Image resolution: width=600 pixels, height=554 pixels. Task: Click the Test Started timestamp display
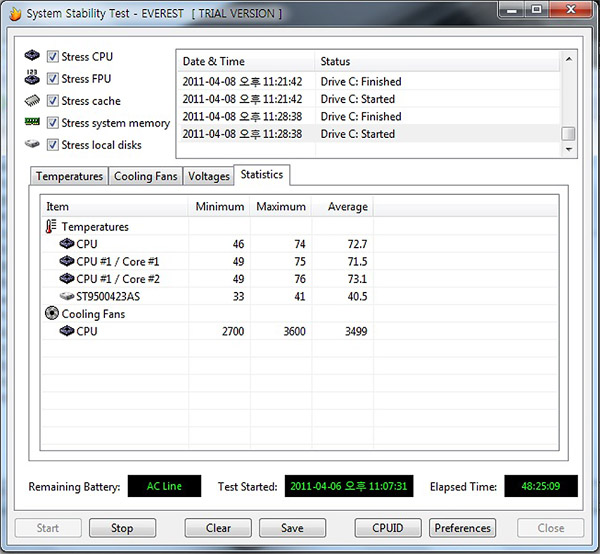(349, 486)
